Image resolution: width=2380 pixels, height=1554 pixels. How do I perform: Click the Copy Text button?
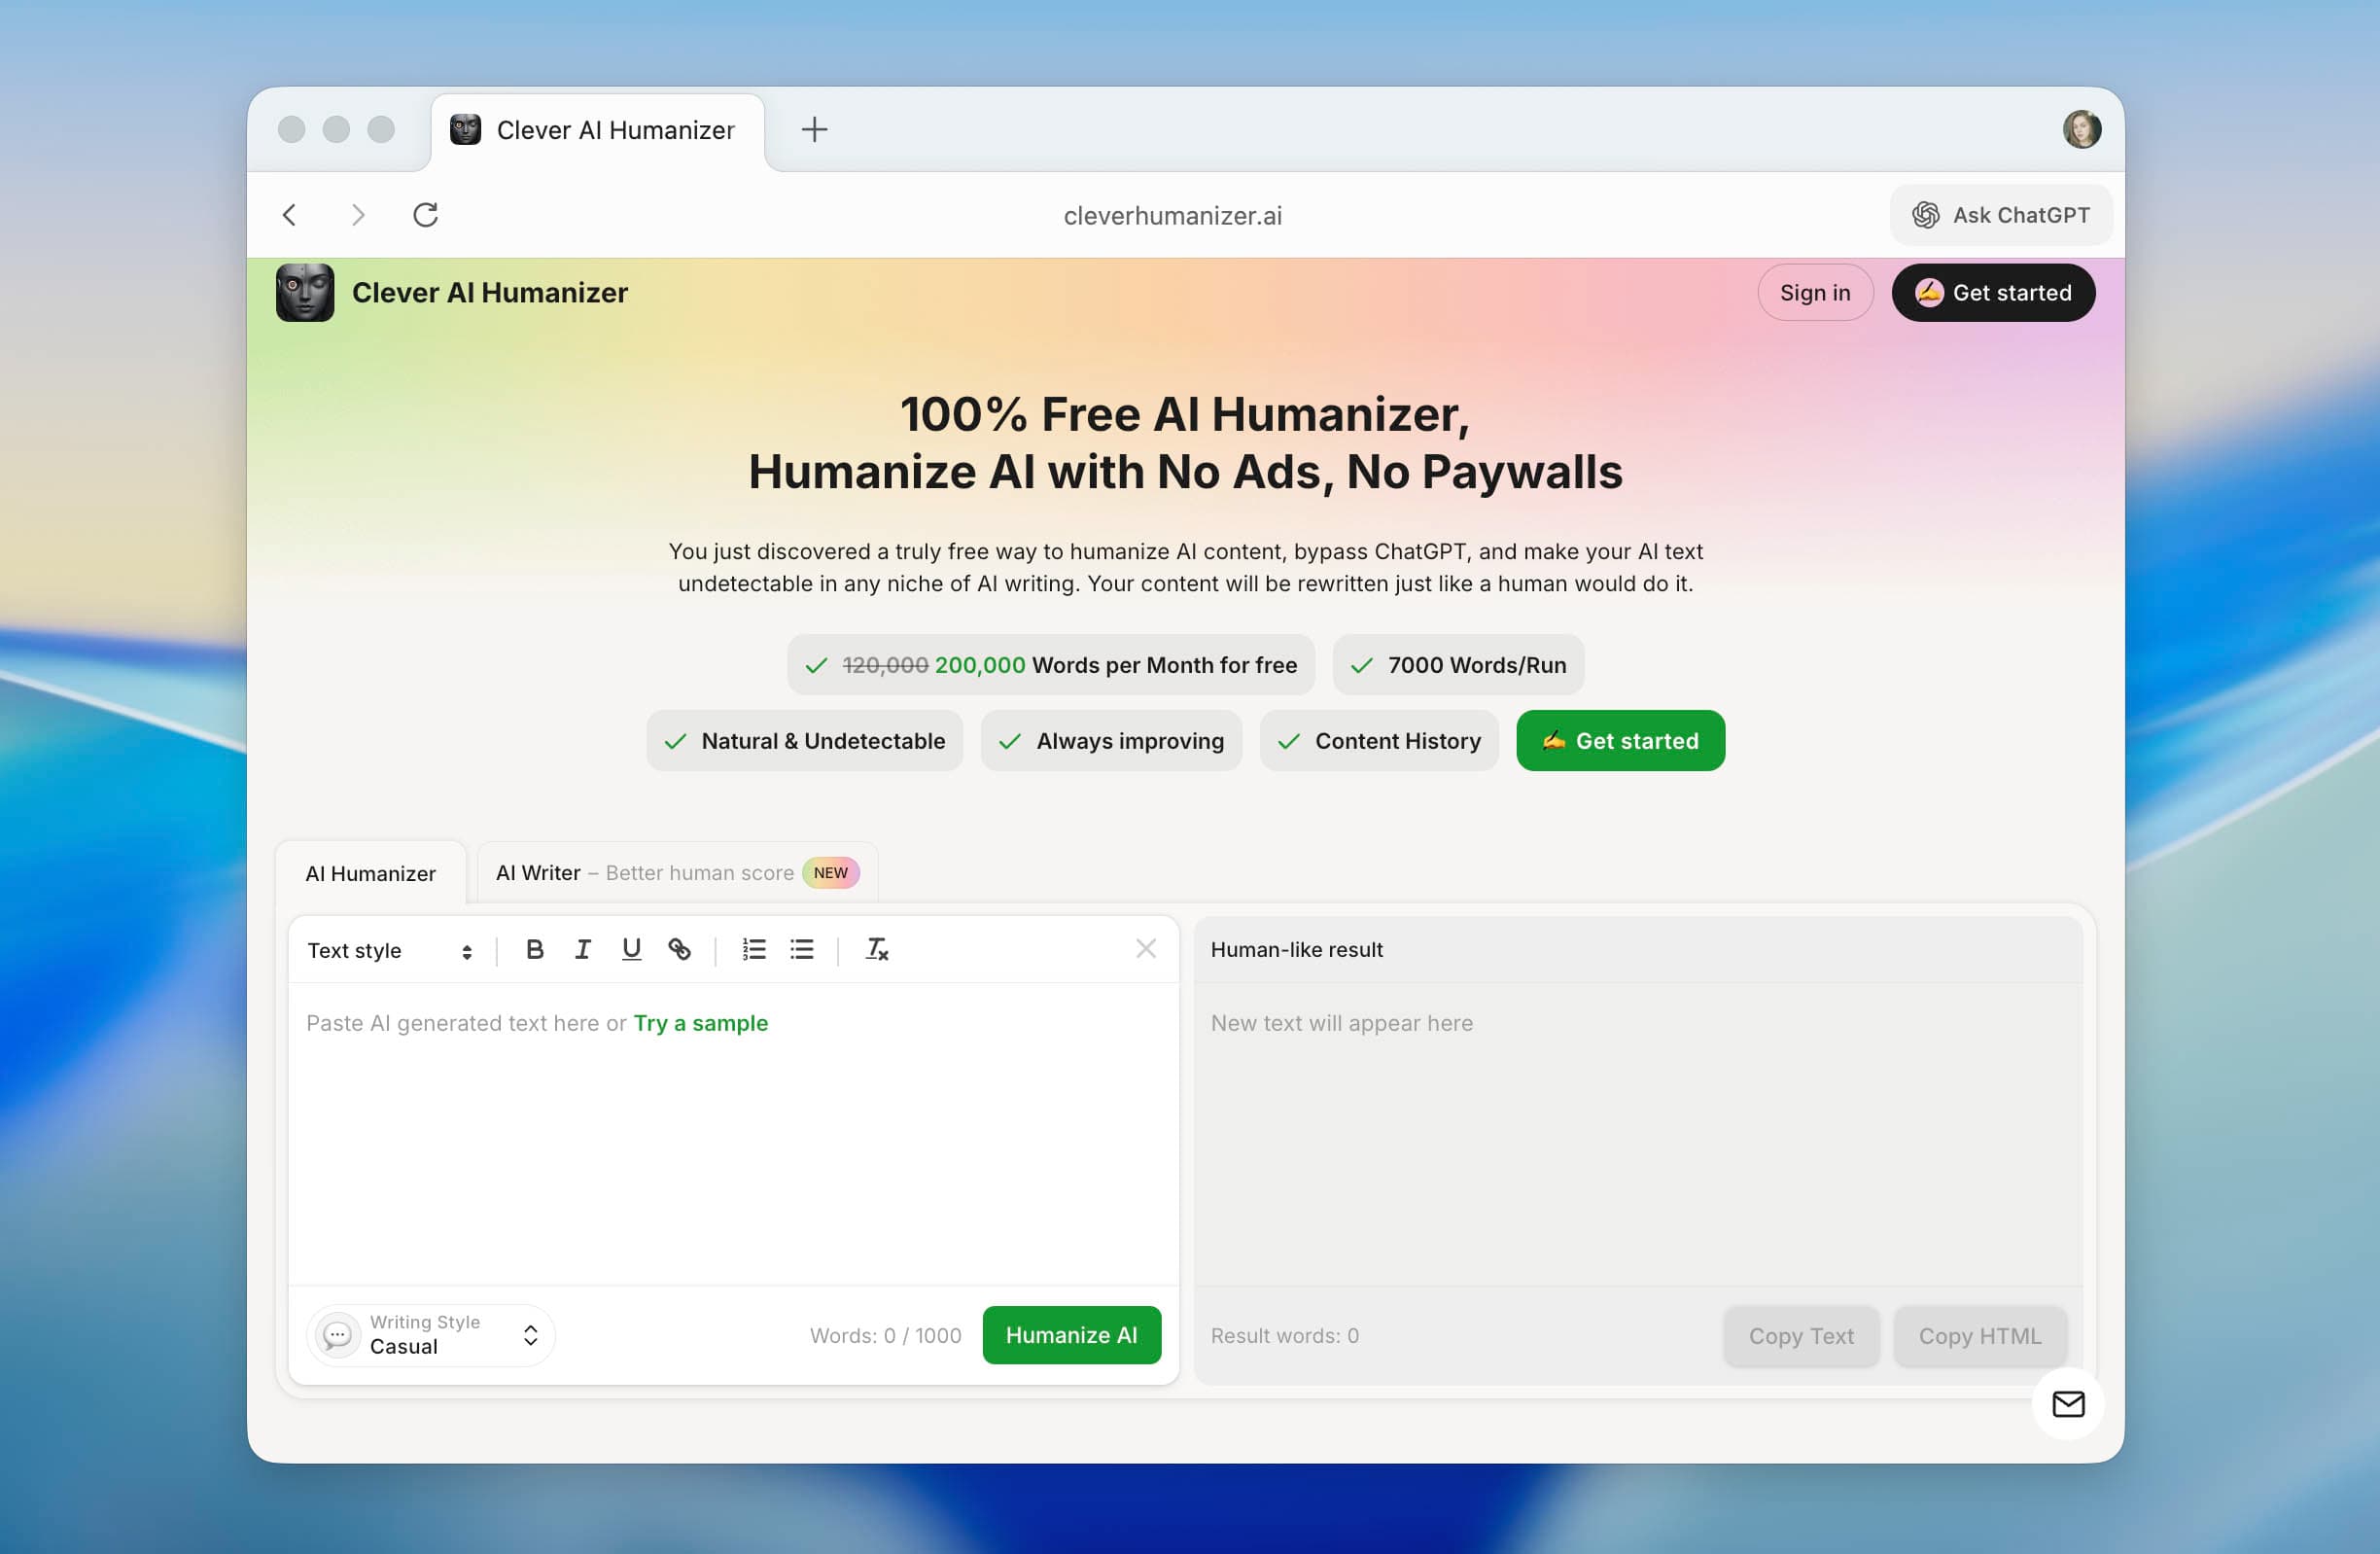(1801, 1336)
